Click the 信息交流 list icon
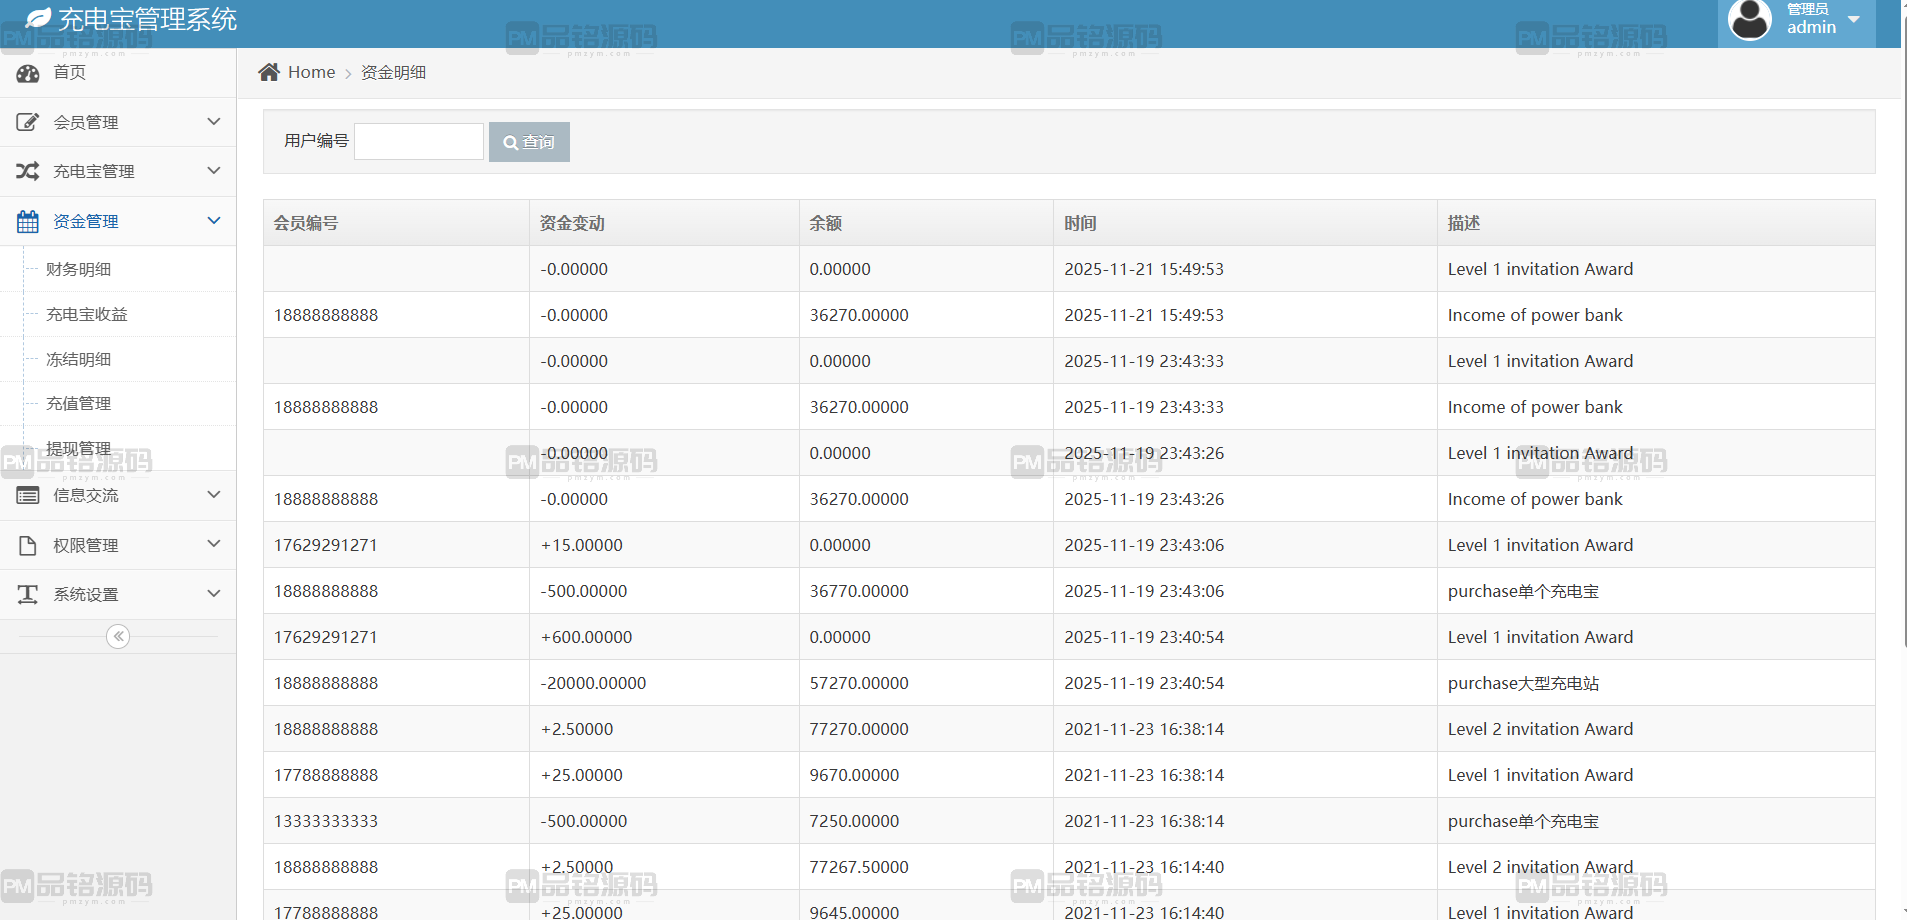The image size is (1907, 920). click(x=28, y=495)
